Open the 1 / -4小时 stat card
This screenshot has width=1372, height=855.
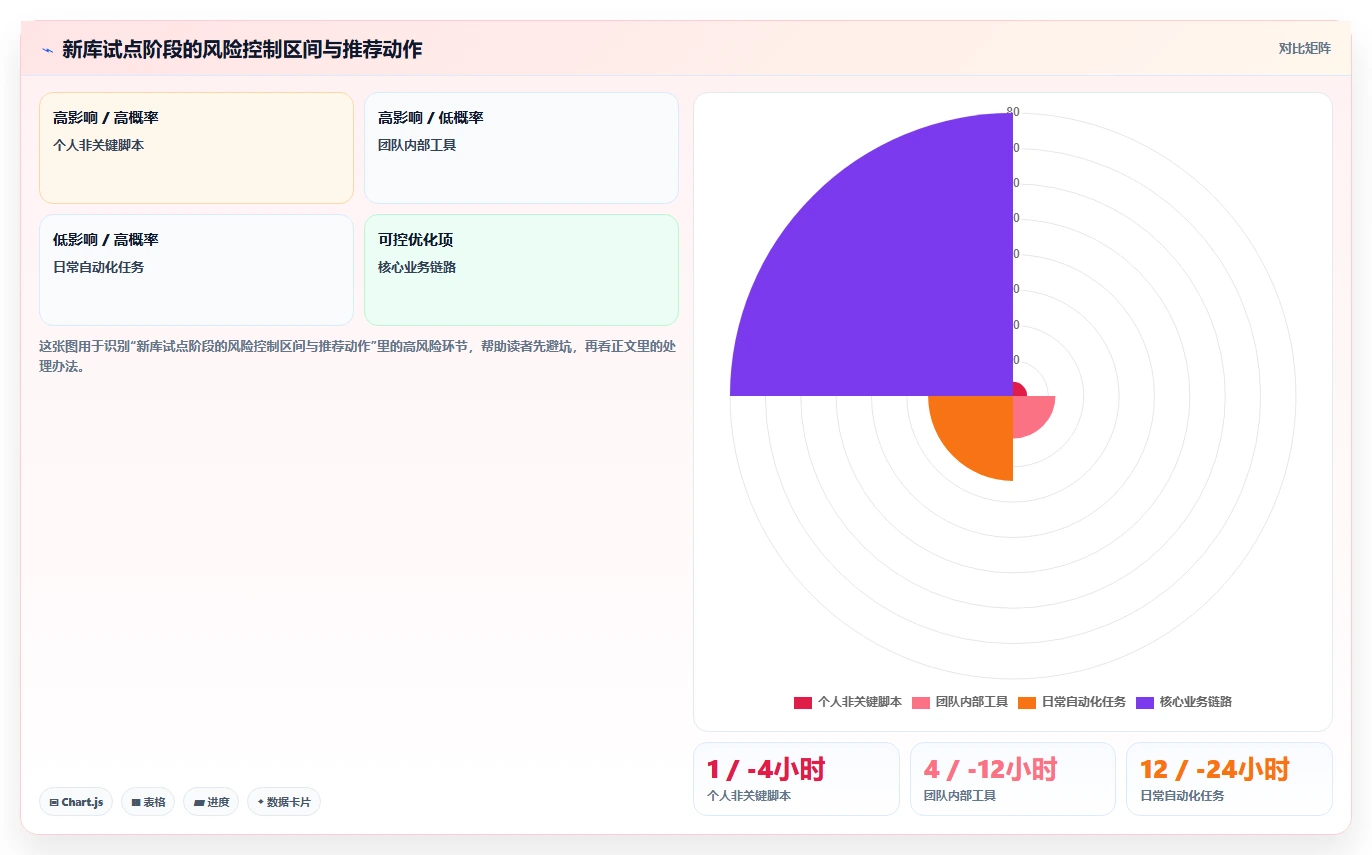pyautogui.click(x=796, y=779)
